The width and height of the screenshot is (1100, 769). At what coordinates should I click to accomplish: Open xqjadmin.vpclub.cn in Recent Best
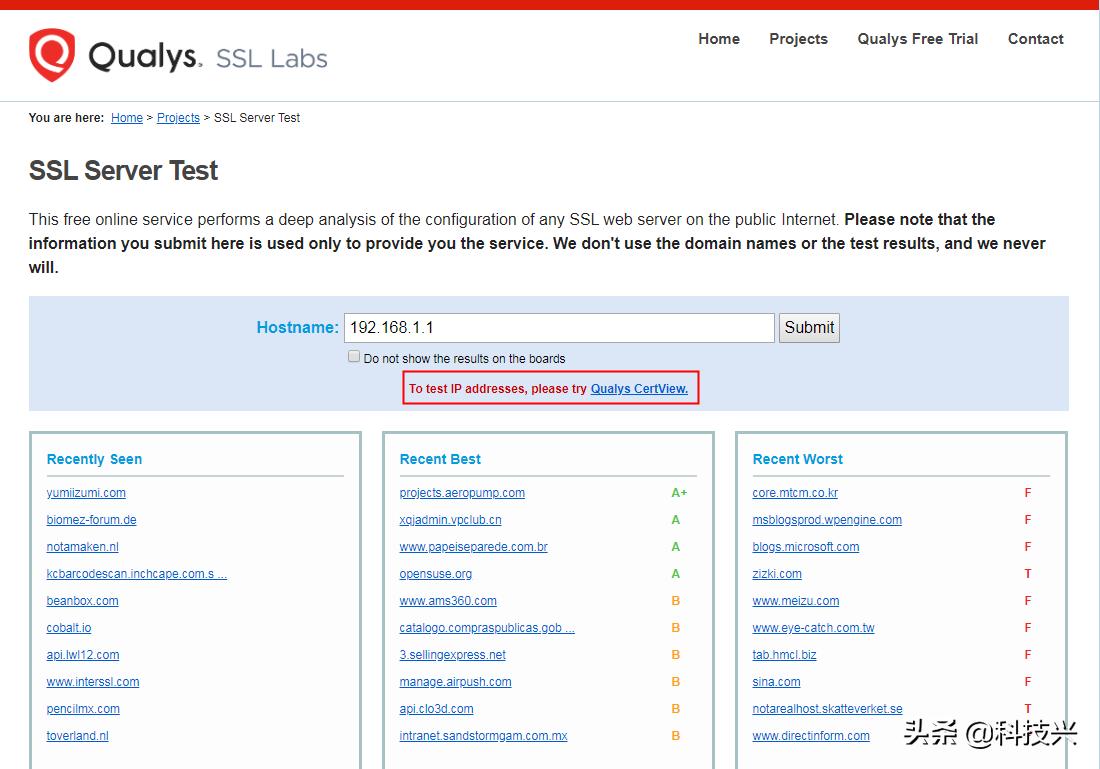(450, 520)
